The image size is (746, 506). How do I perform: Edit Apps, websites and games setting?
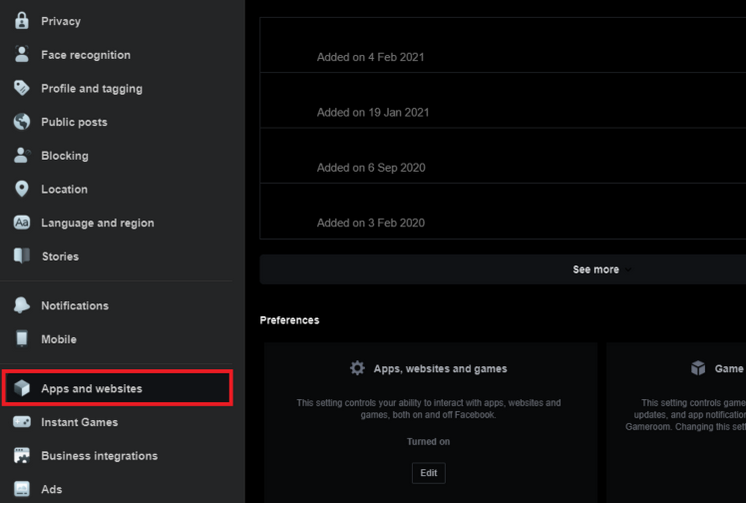[428, 473]
